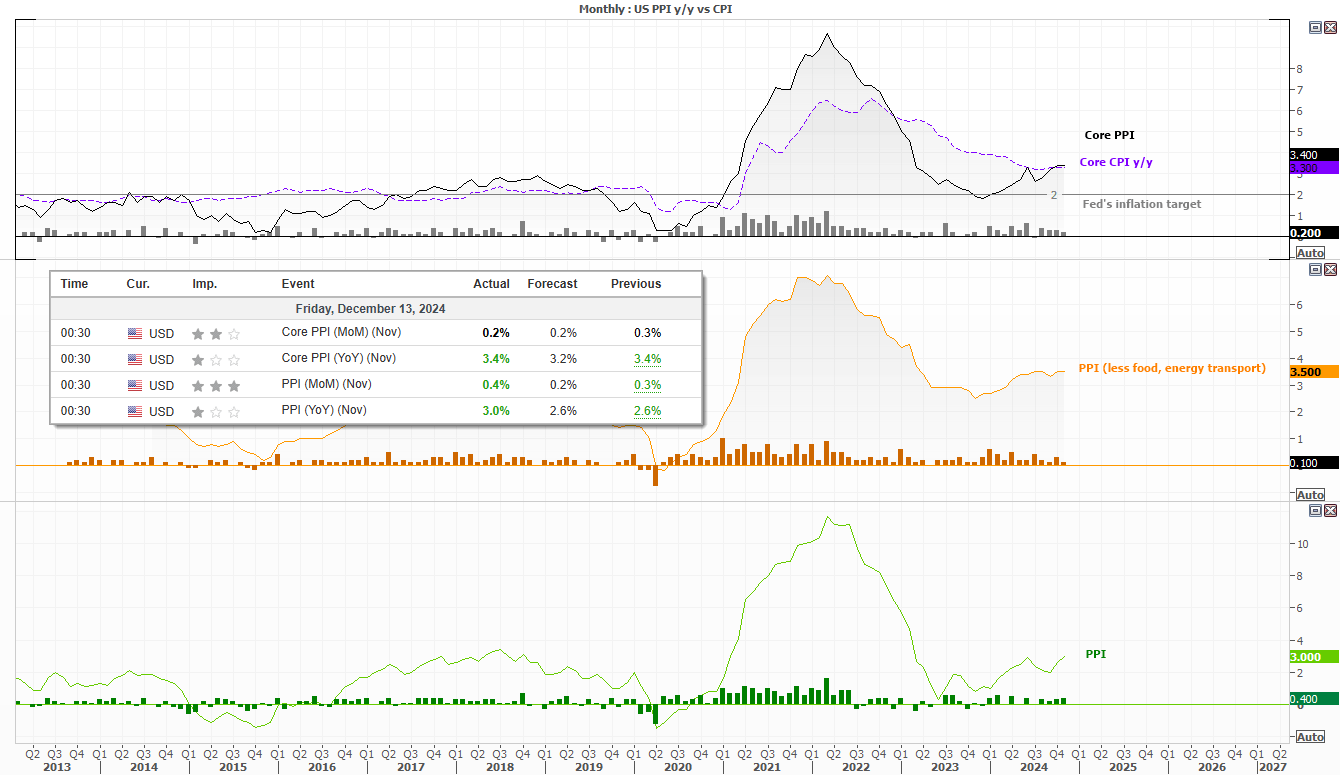Maximize the middle orange PPI pane
This screenshot has width=1340, height=775.
point(1315,269)
